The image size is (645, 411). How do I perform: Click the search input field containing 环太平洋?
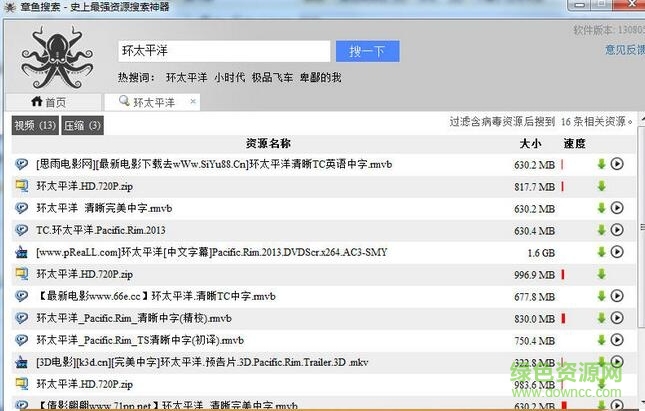click(223, 50)
